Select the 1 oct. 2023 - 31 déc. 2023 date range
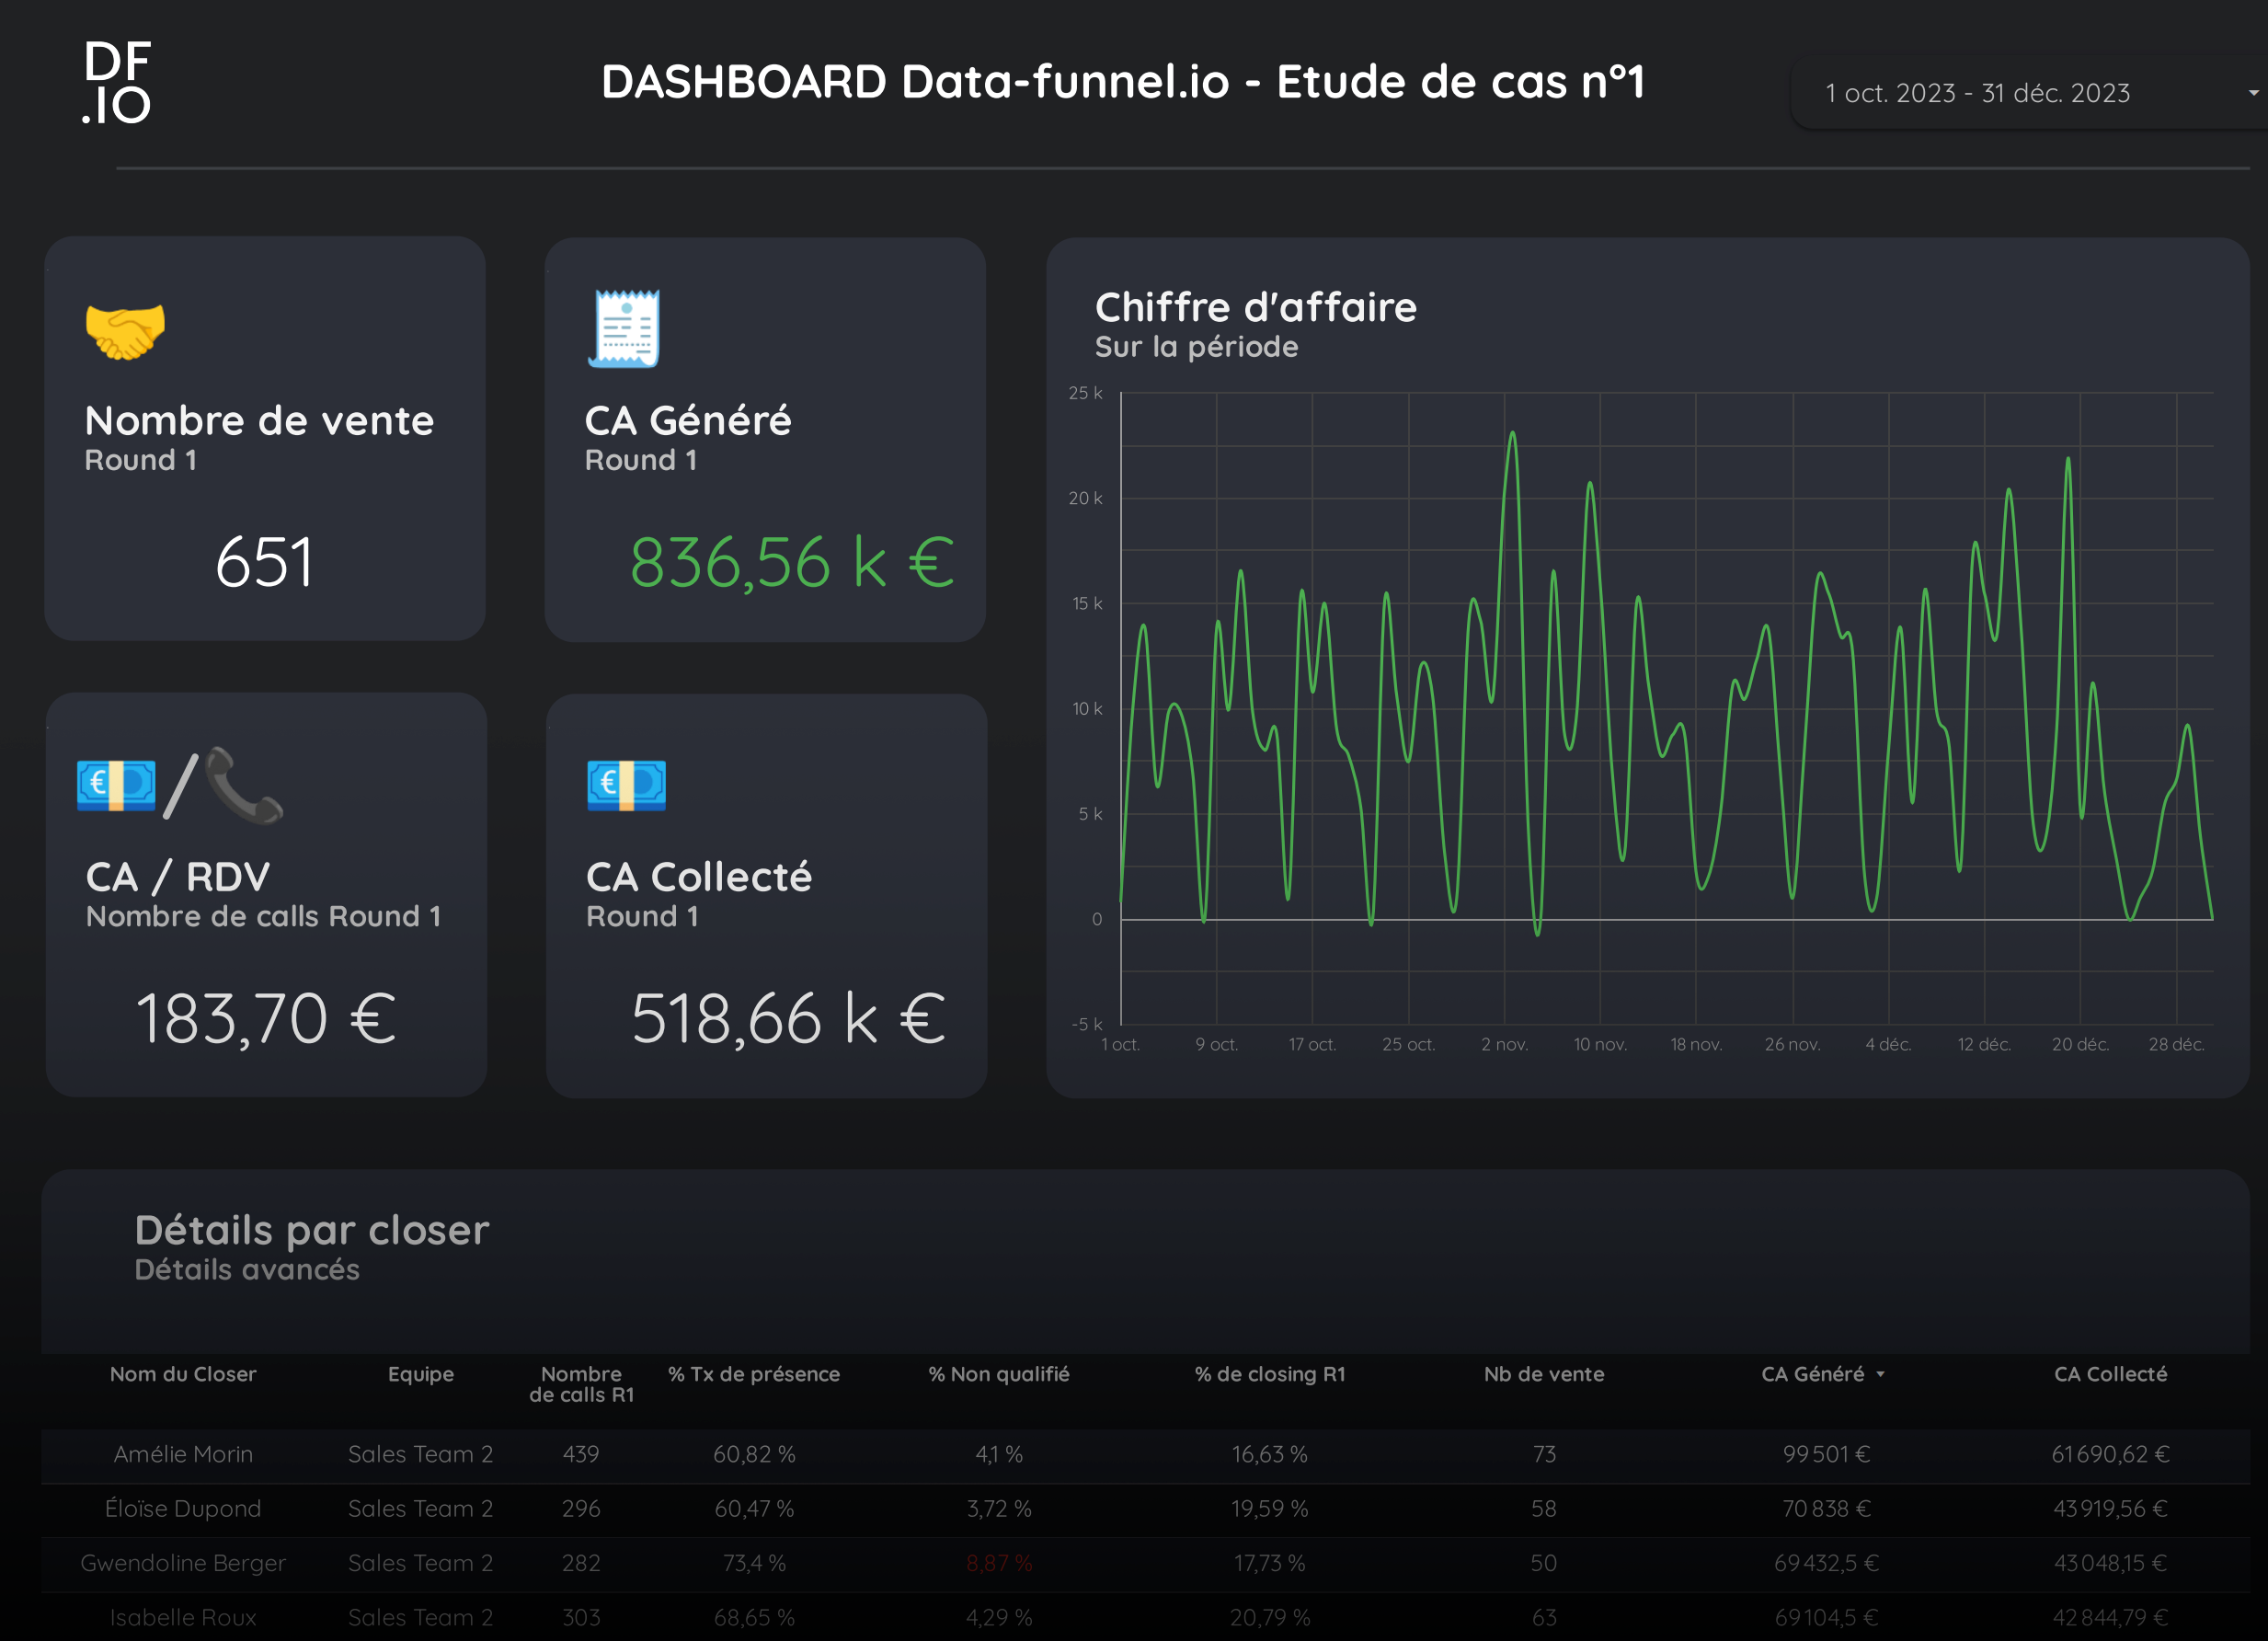The image size is (2268, 1641). coord(1977,93)
